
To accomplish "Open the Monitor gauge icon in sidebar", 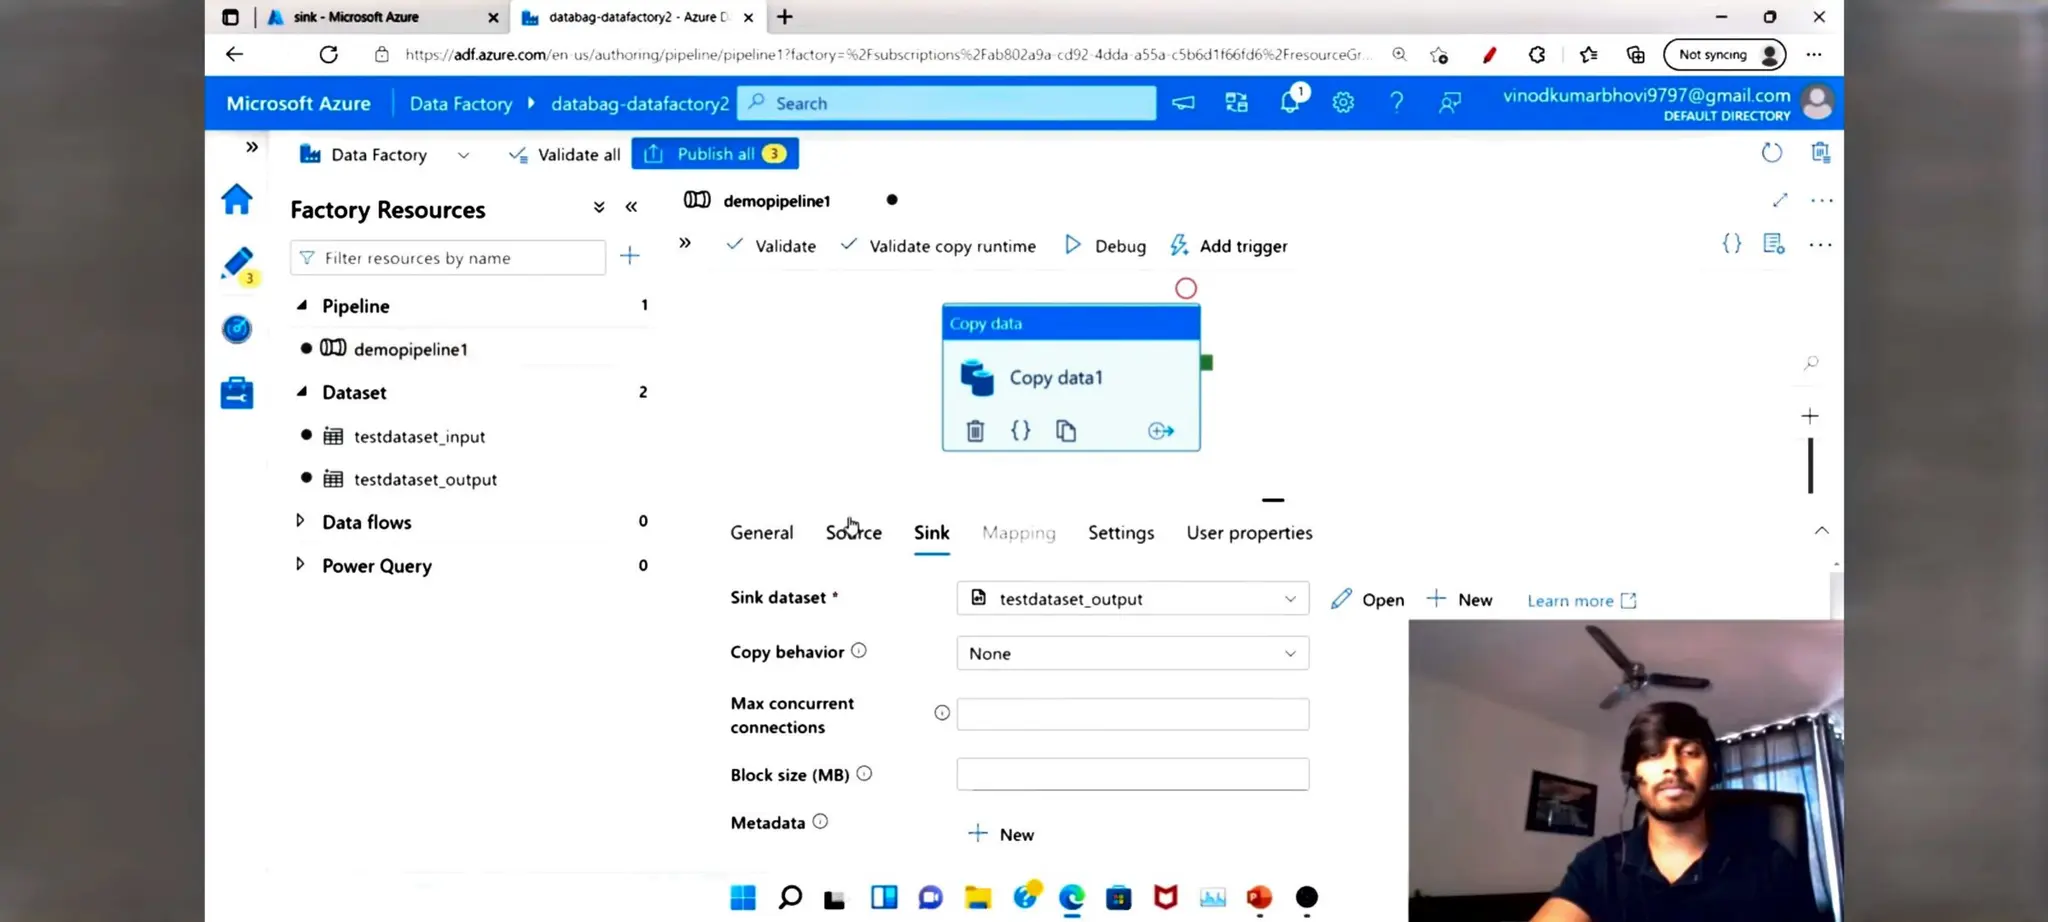I will tap(237, 329).
